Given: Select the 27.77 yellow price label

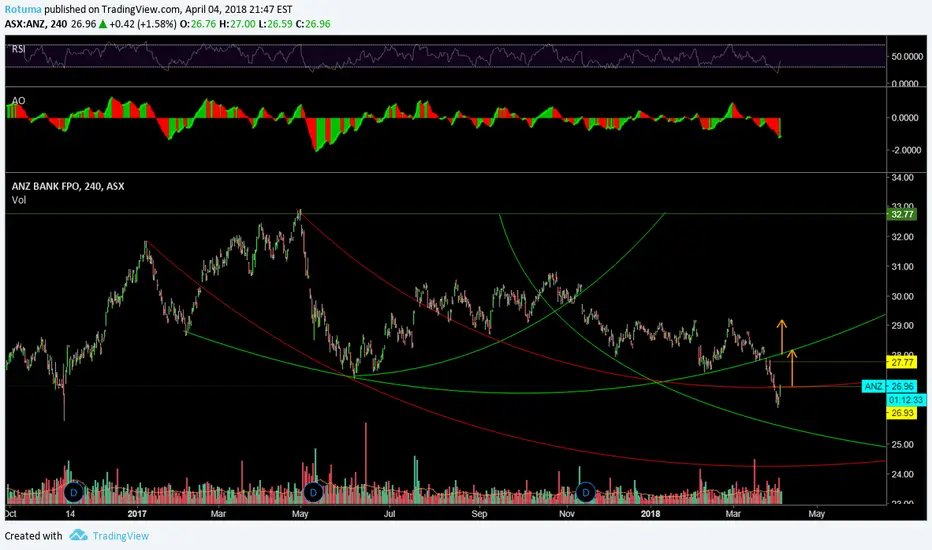Looking at the screenshot, I should (x=902, y=362).
